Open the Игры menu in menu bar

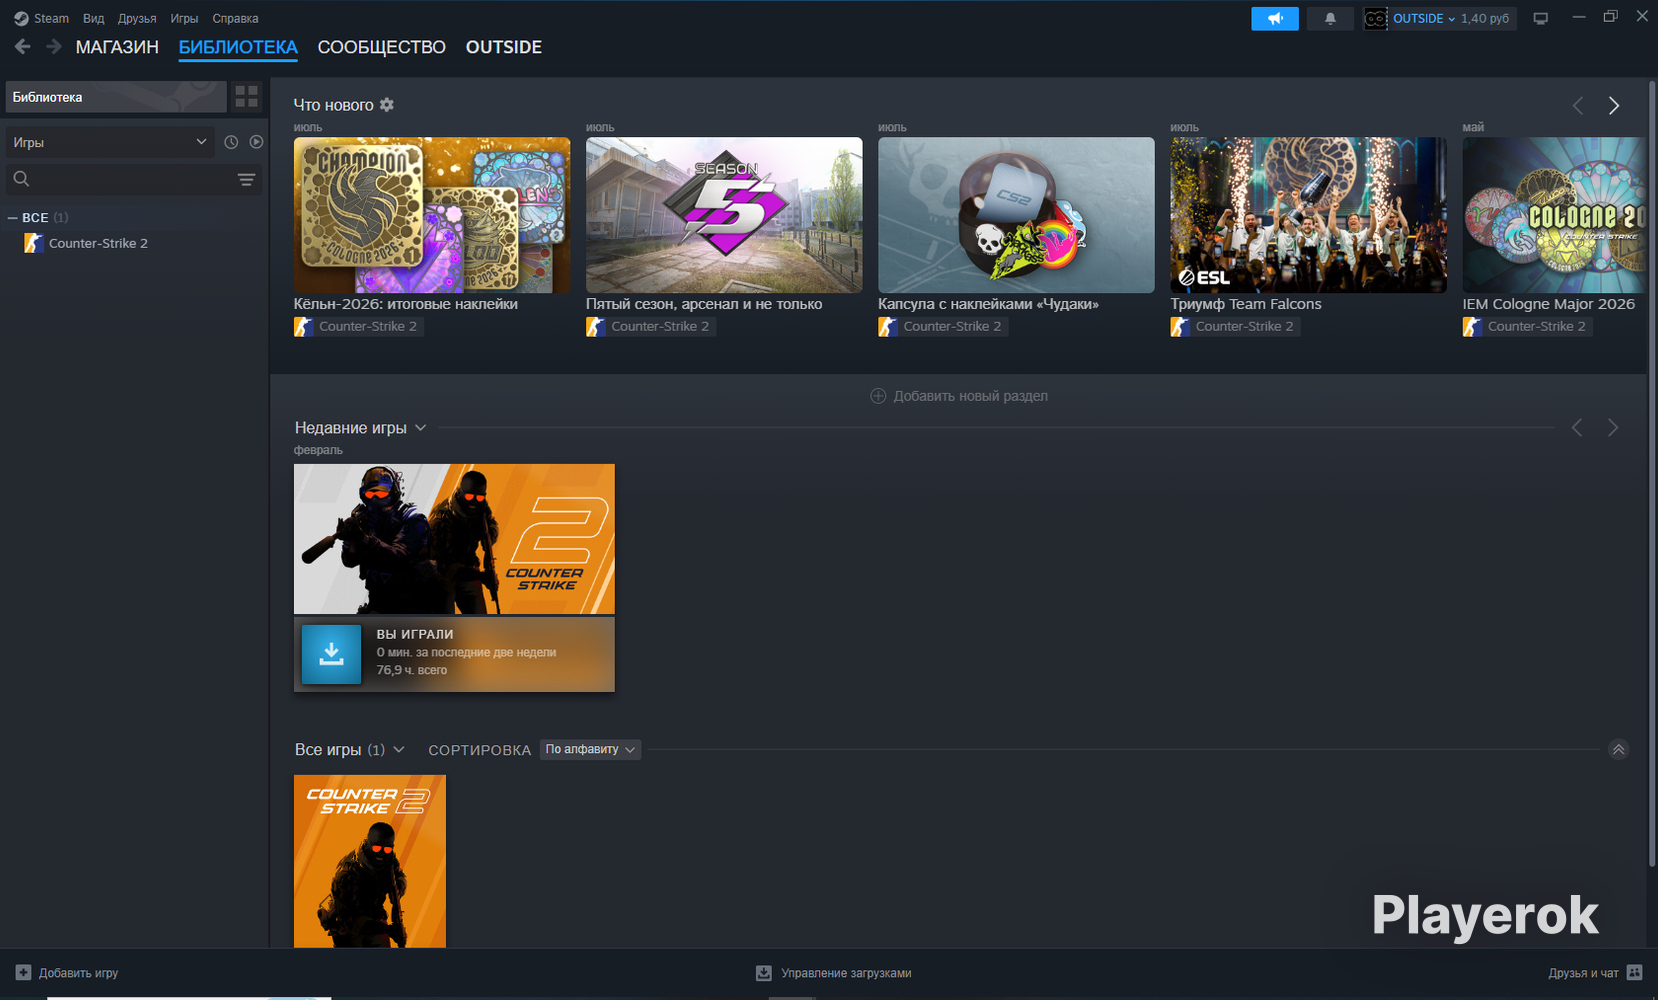[184, 19]
